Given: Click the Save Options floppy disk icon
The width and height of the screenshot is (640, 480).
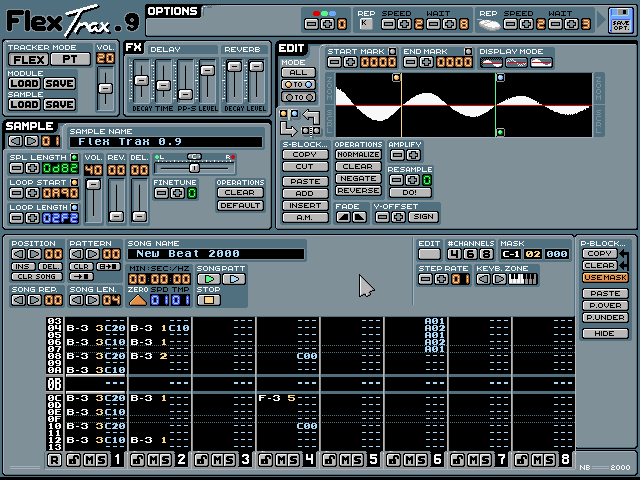Looking at the screenshot, I should coord(620,20).
